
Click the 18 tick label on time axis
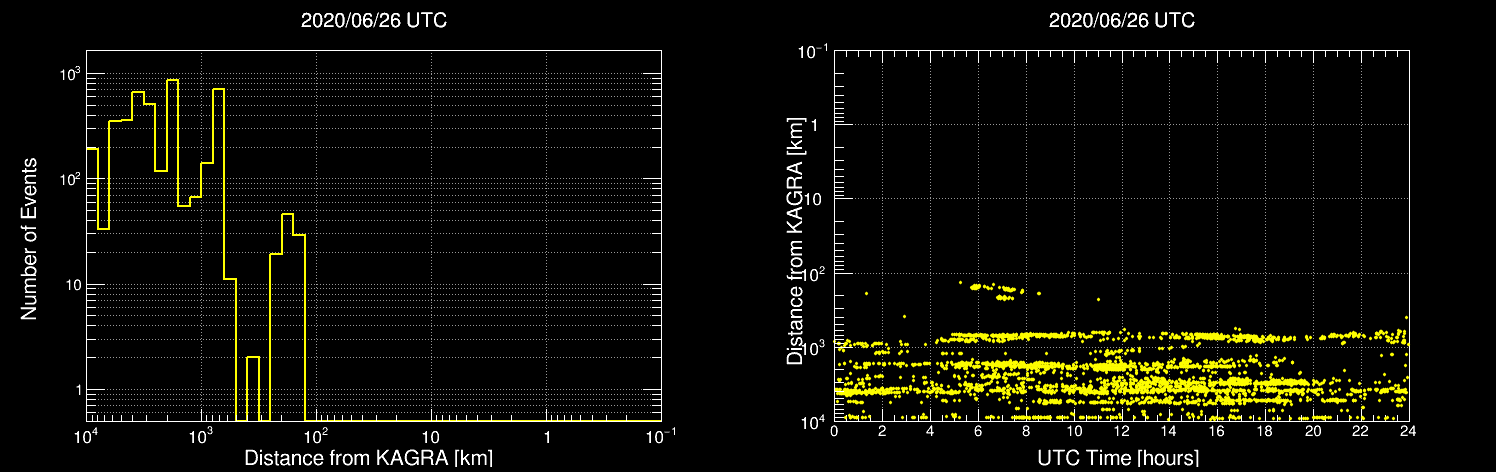coord(1264,430)
